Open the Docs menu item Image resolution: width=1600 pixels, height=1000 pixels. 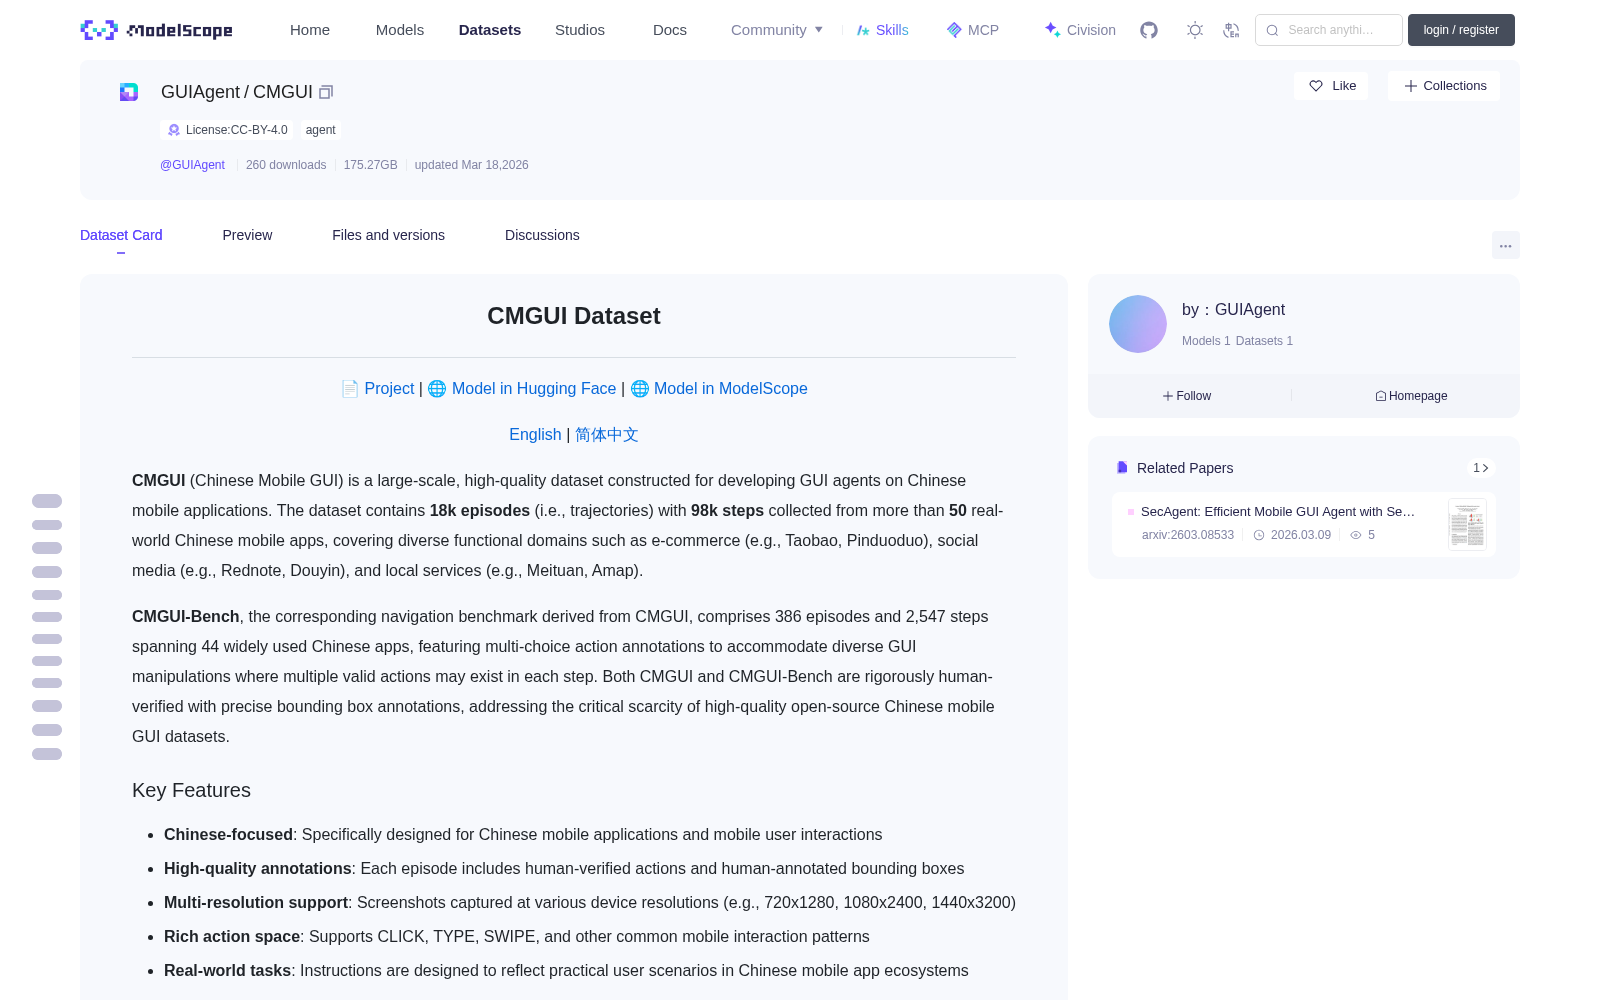tap(670, 30)
